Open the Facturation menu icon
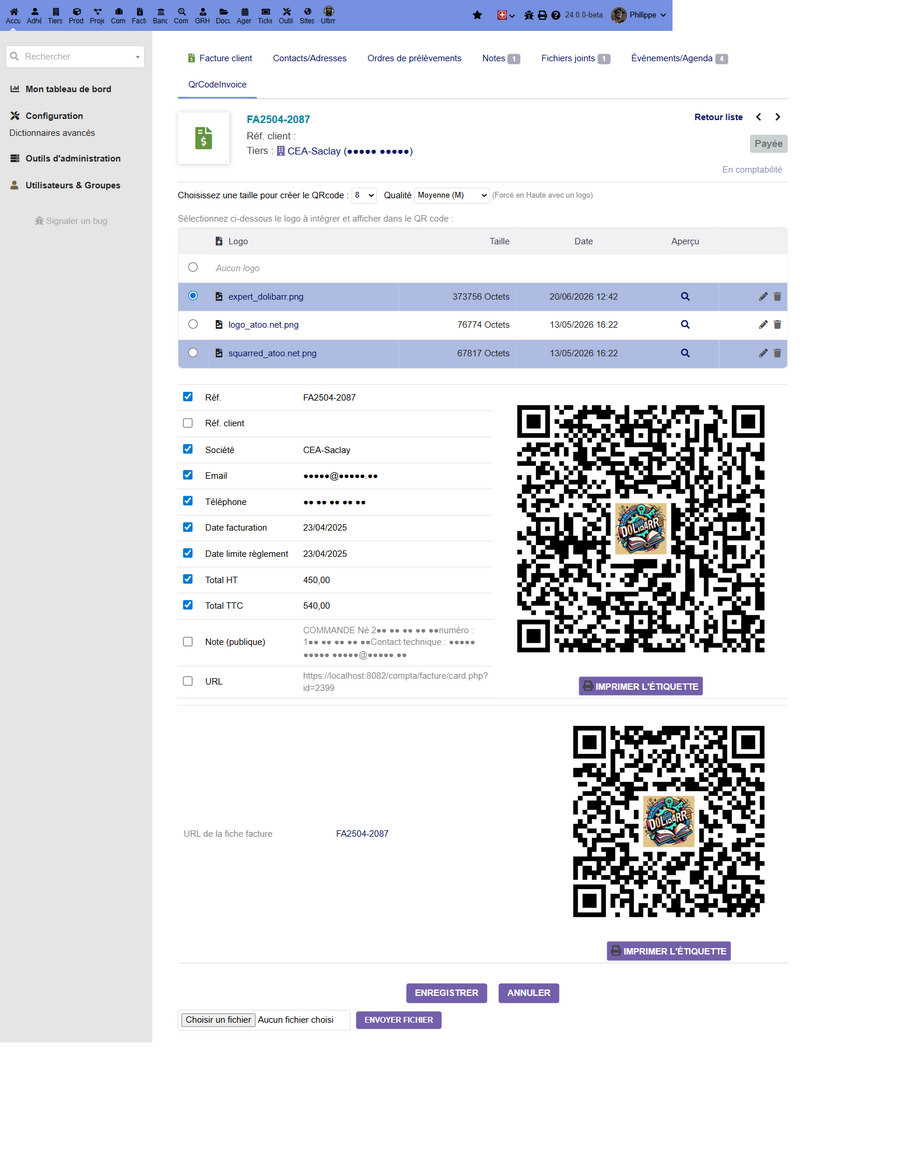The image size is (900, 1158). [140, 12]
